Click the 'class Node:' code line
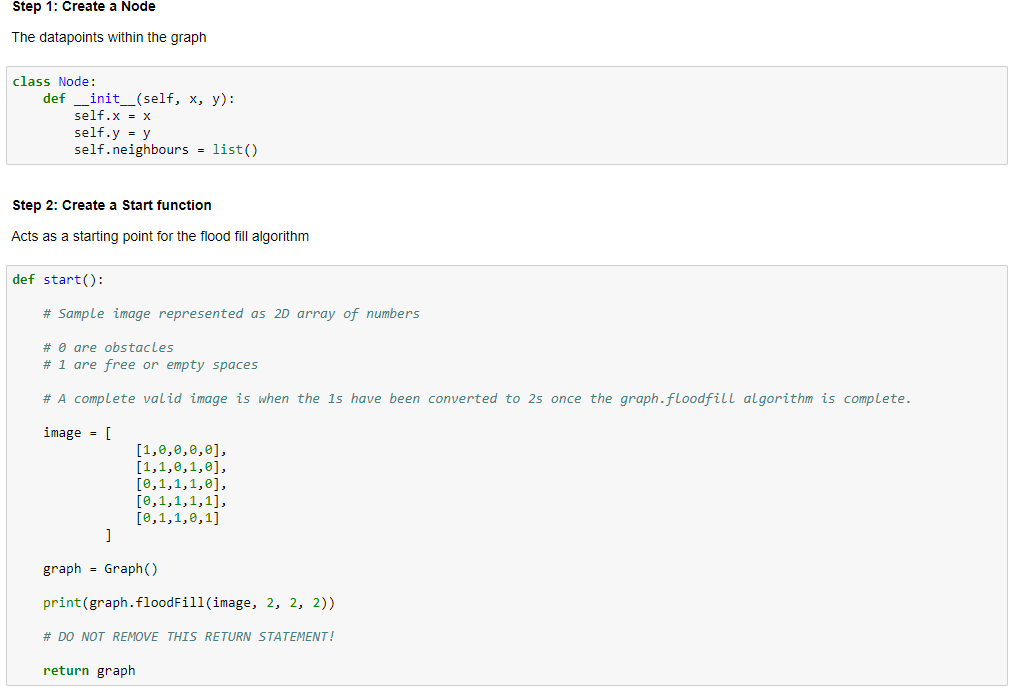Viewport: 1019px width, 693px height. pyautogui.click(x=54, y=81)
